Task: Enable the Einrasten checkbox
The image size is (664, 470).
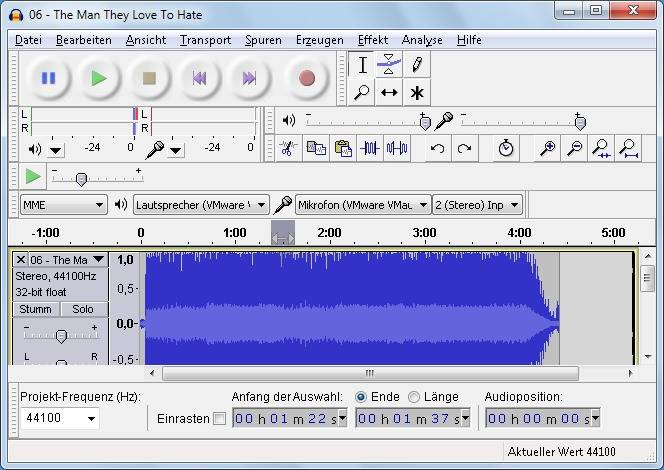Action: point(219,419)
